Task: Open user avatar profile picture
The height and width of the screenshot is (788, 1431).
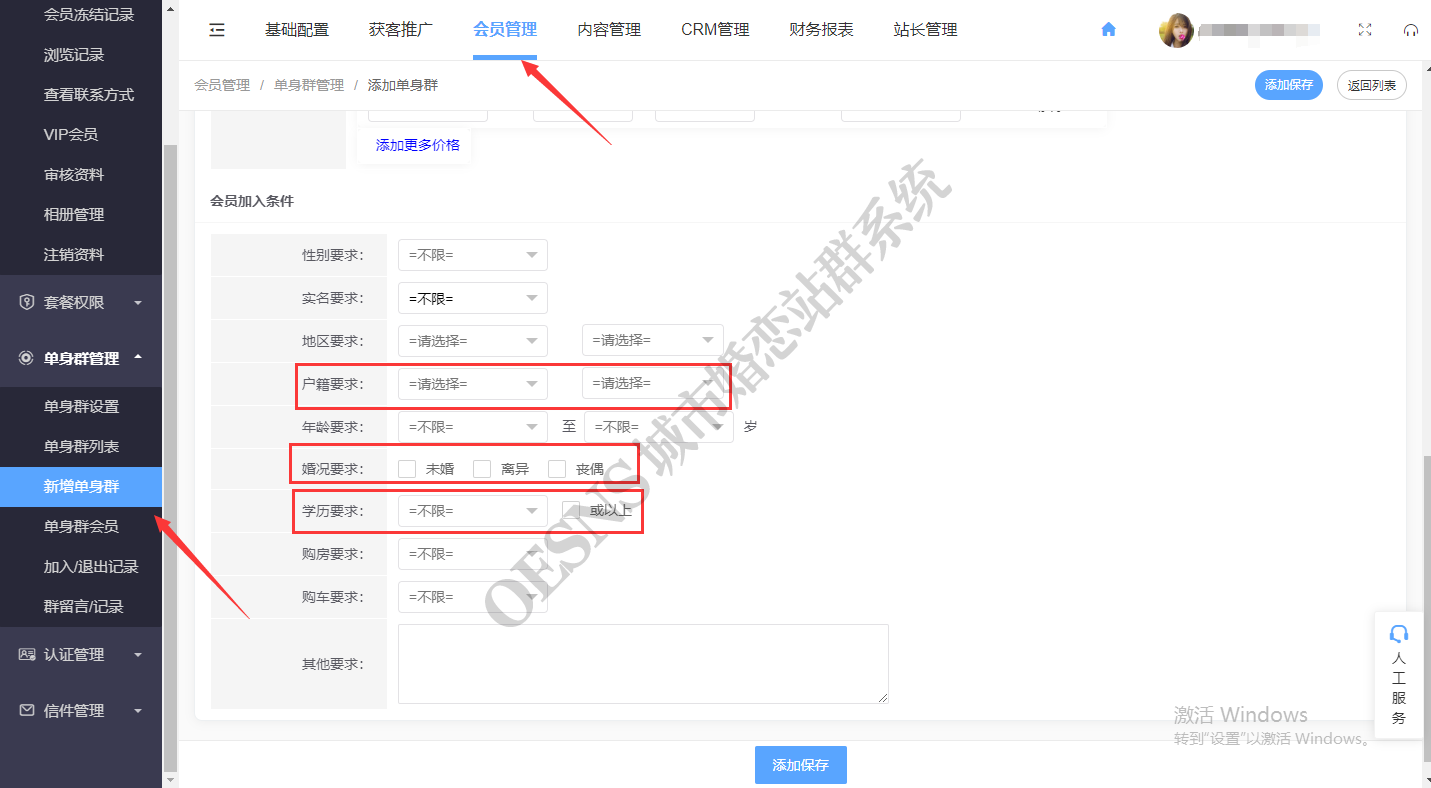Action: pos(1176,30)
